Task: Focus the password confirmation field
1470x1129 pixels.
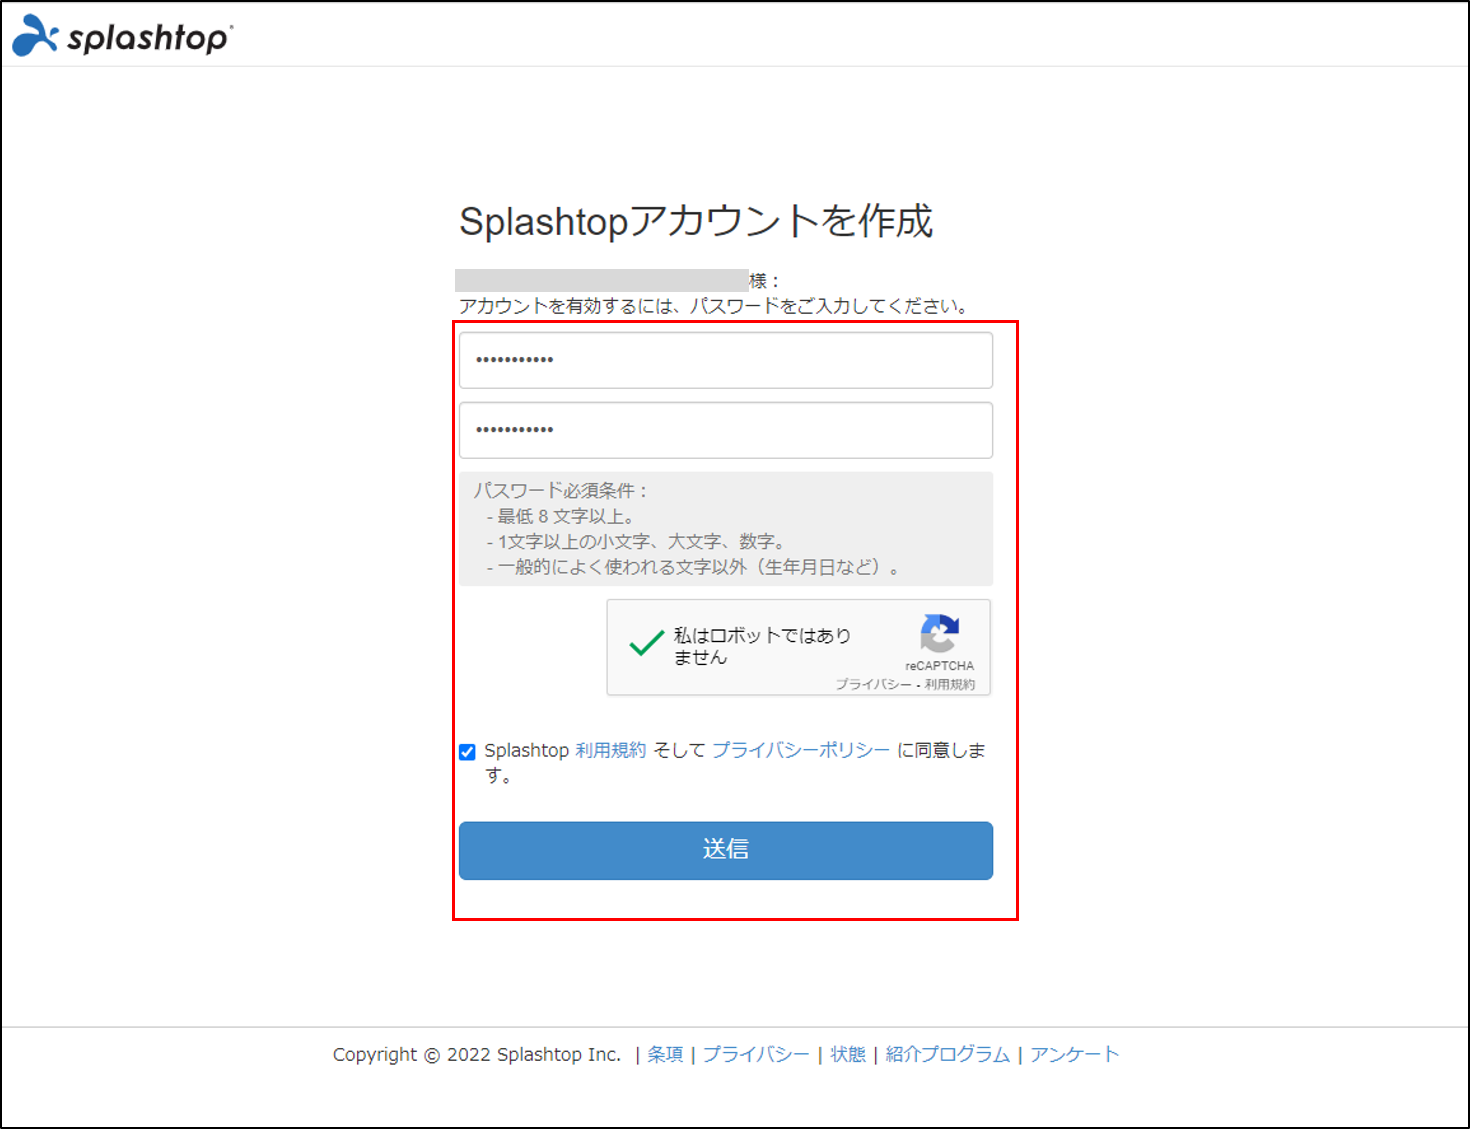Action: tap(726, 430)
